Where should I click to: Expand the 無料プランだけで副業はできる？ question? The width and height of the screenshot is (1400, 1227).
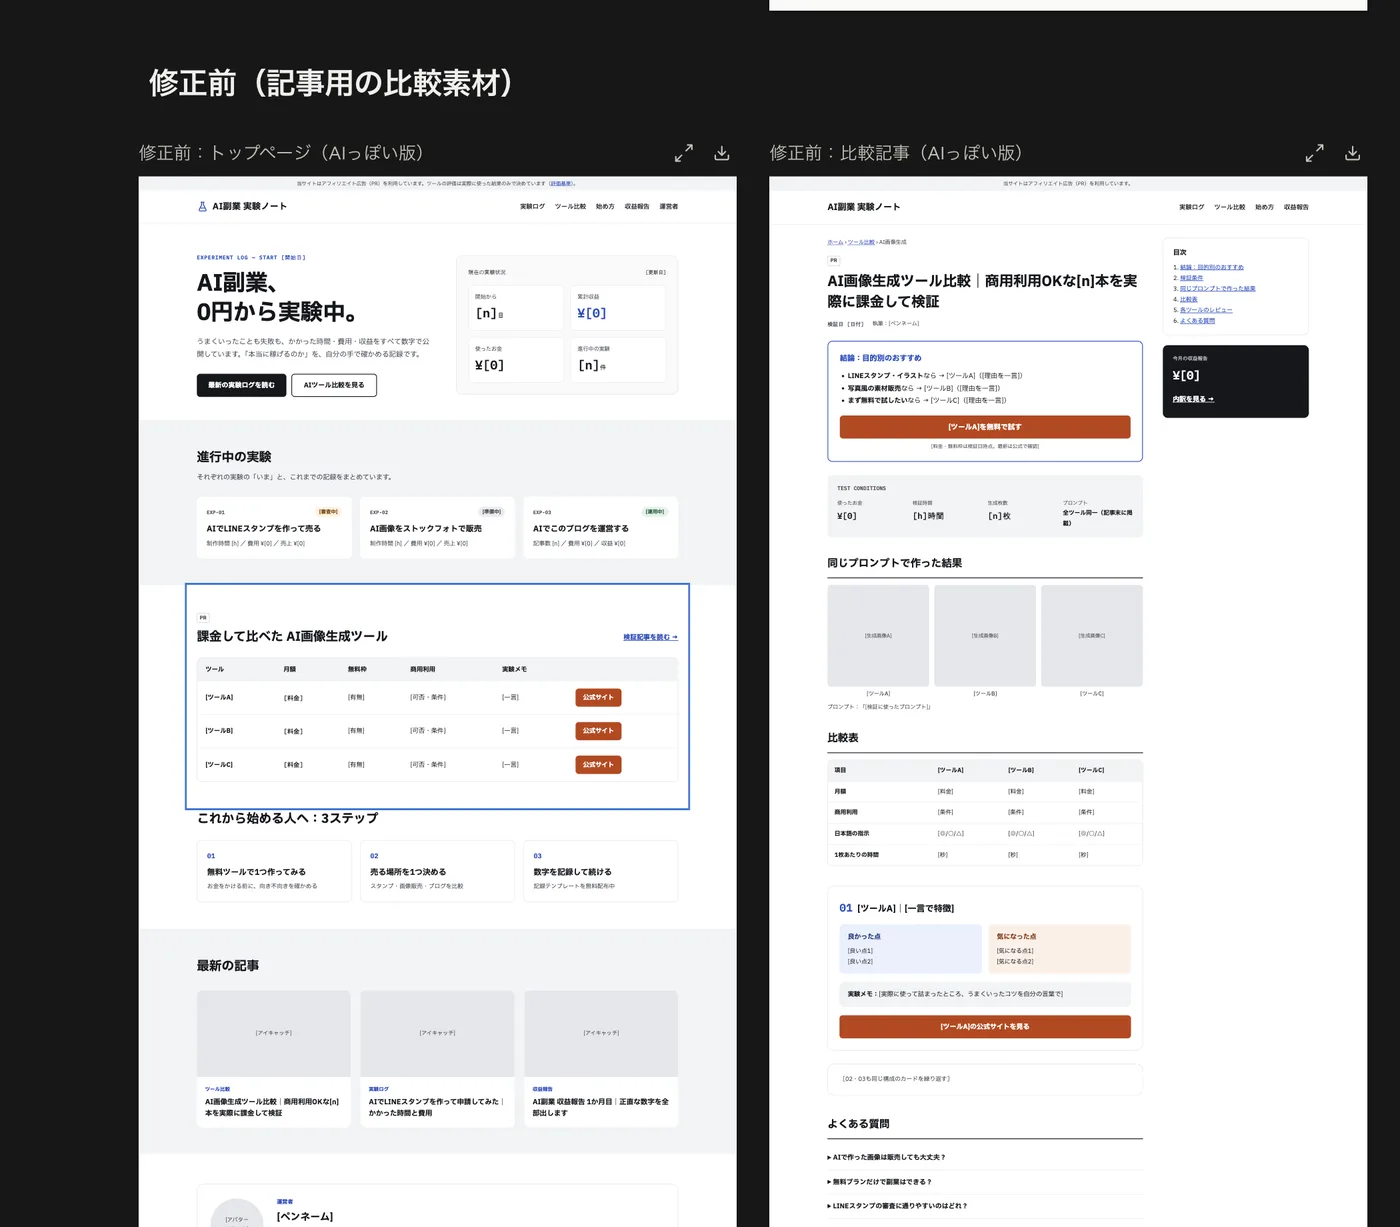(985, 1182)
